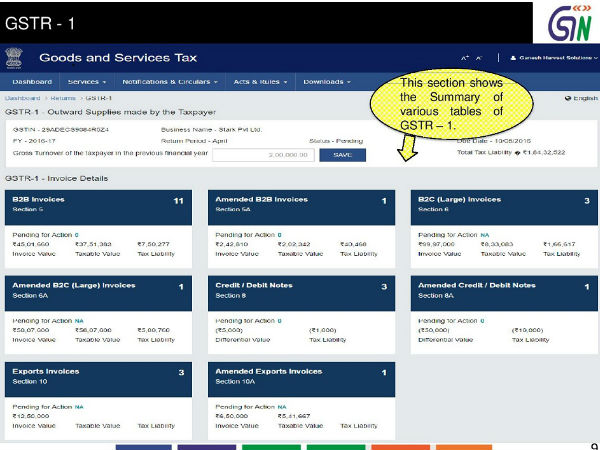
Task: Click the Dashboard breadcrumb link
Action: (22, 98)
